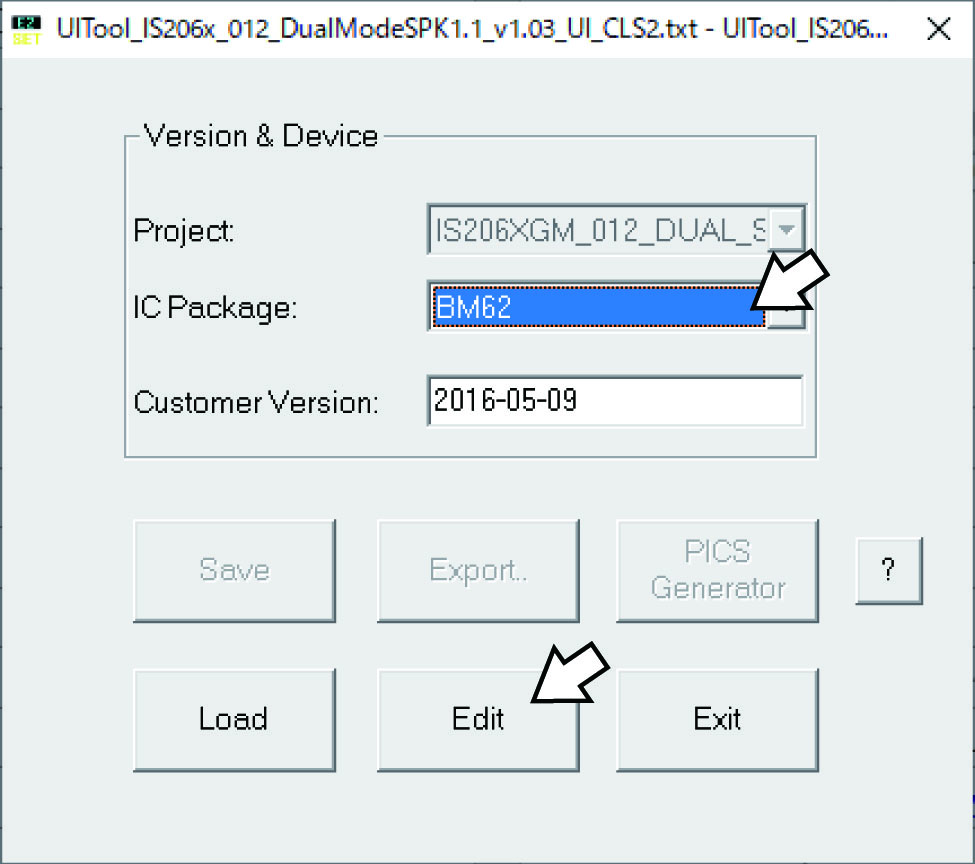Expand the Project dropdown arrow
This screenshot has width=975, height=864.
[787, 230]
